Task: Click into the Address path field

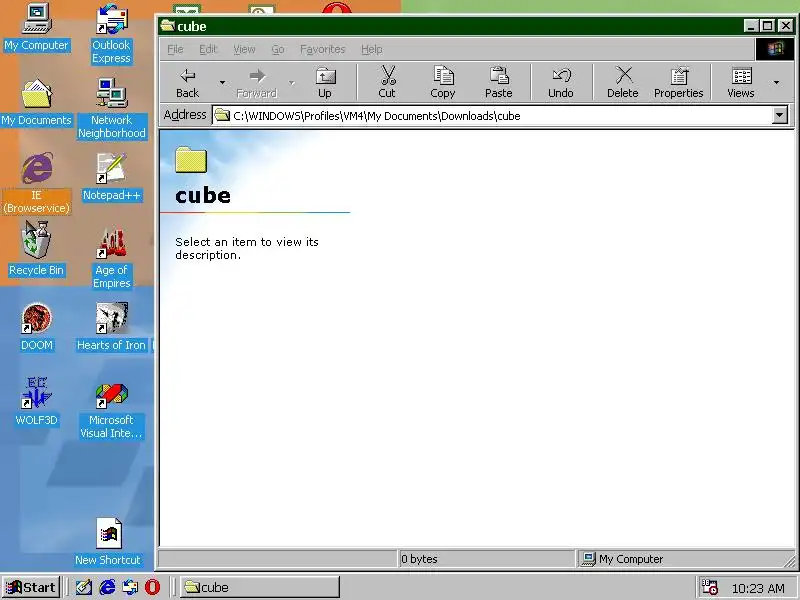Action: pyautogui.click(x=492, y=115)
